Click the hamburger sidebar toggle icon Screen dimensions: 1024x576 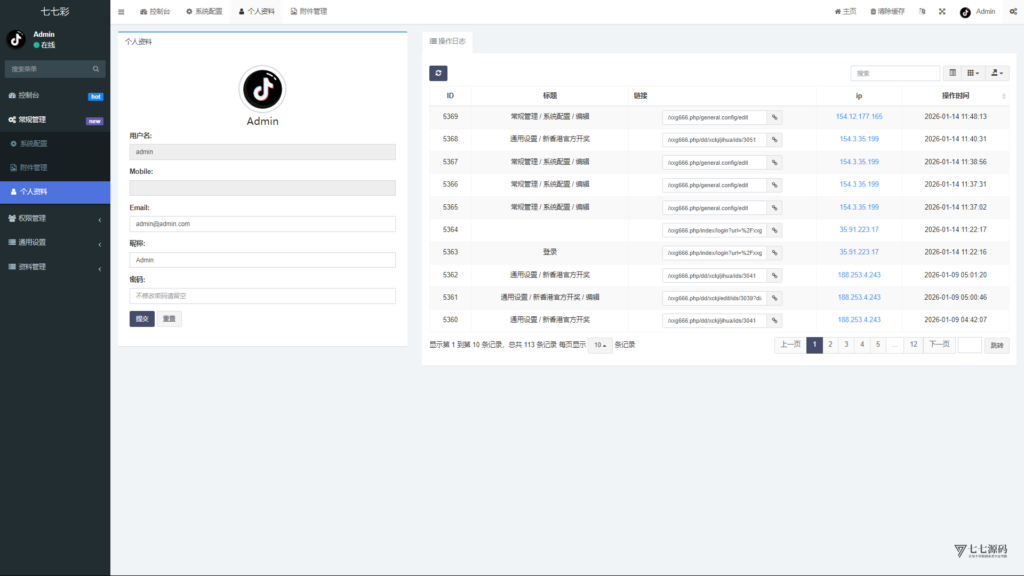[x=121, y=12]
